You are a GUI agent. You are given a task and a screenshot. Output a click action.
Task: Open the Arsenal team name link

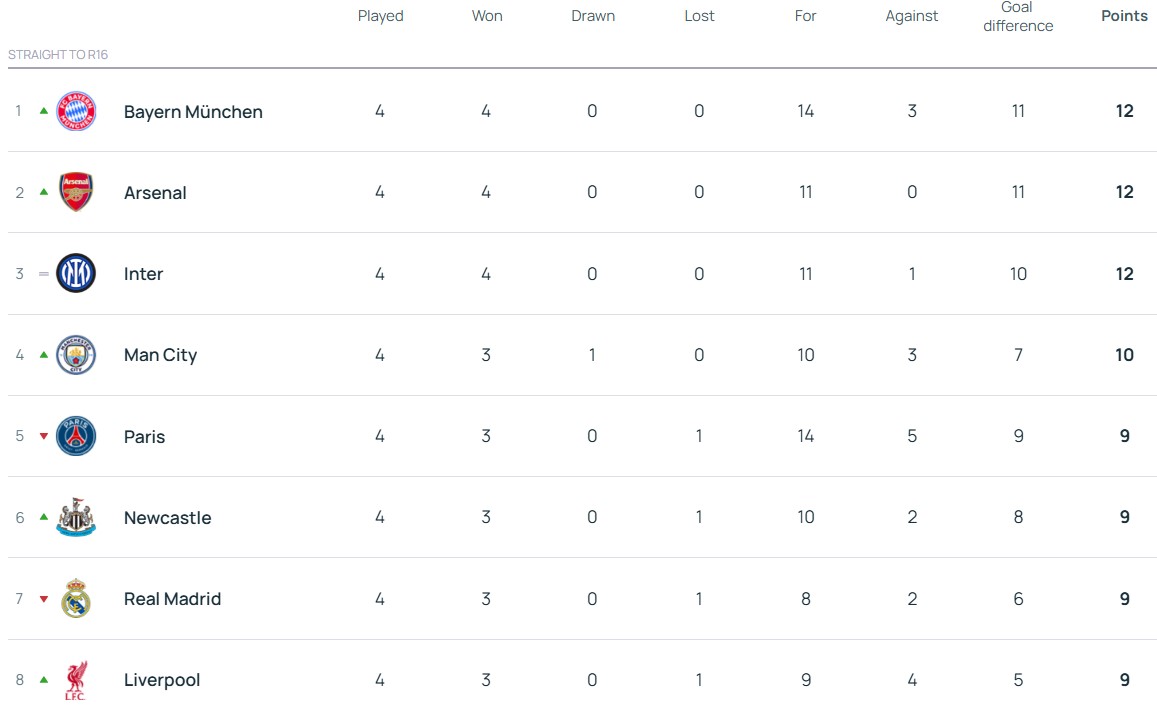point(155,193)
